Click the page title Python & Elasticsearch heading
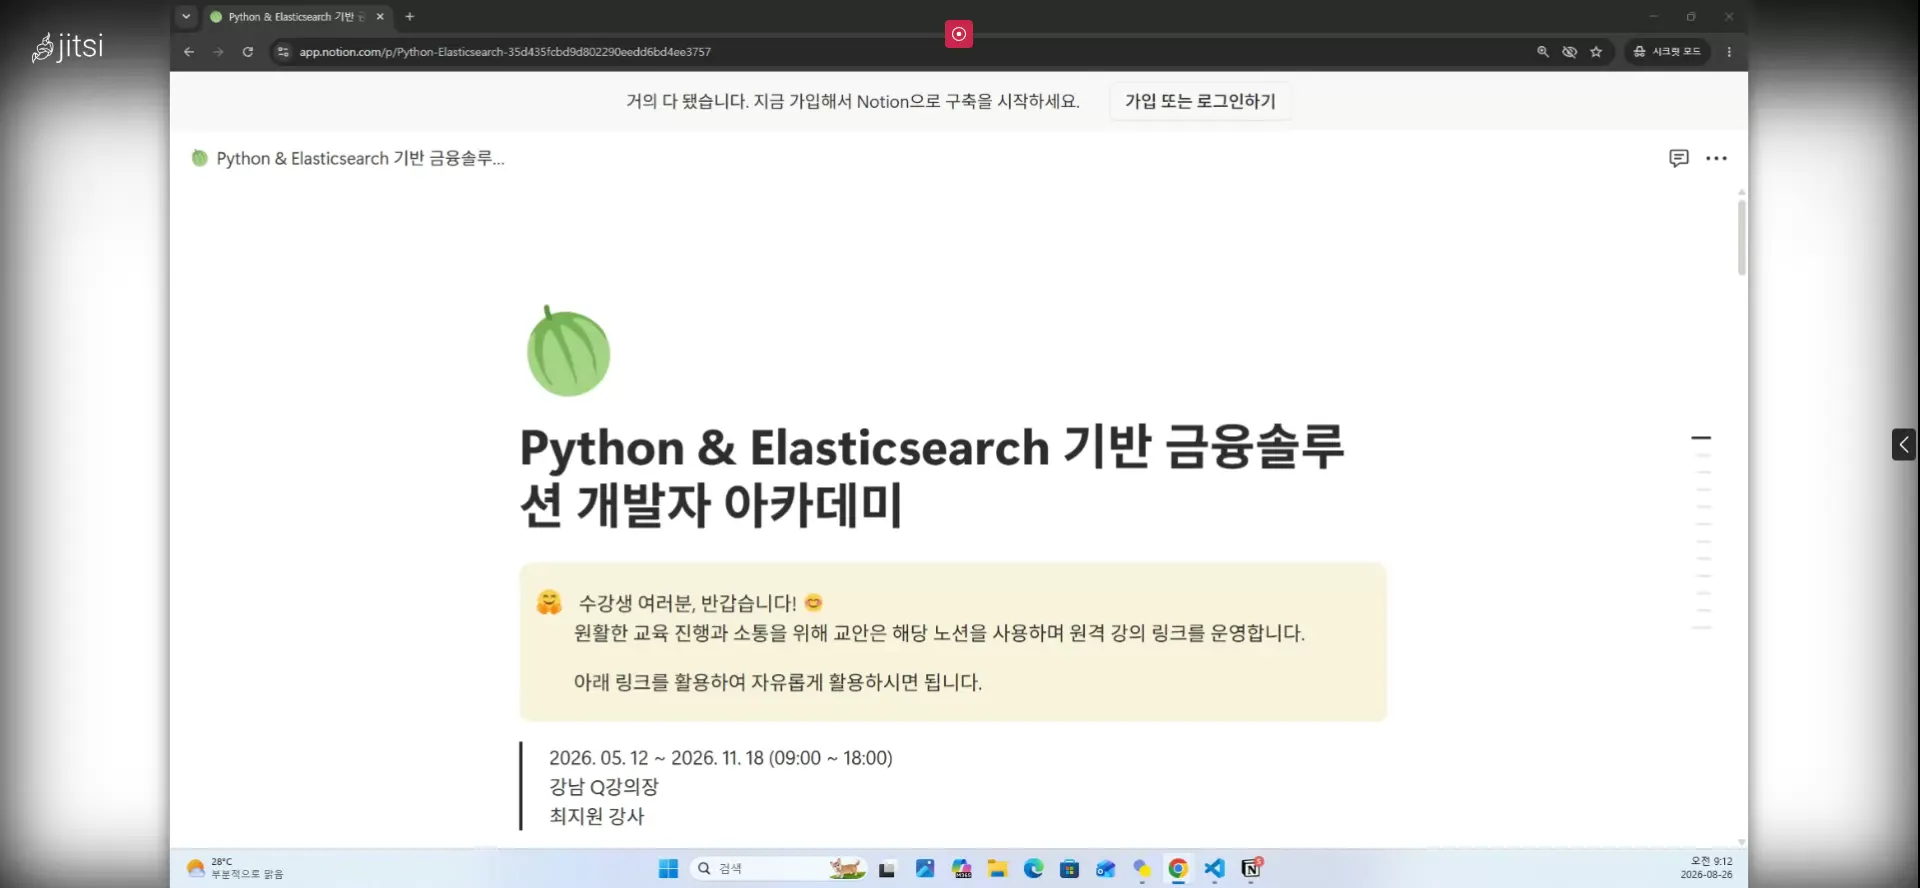The image size is (1920, 888). pyautogui.click(x=932, y=476)
